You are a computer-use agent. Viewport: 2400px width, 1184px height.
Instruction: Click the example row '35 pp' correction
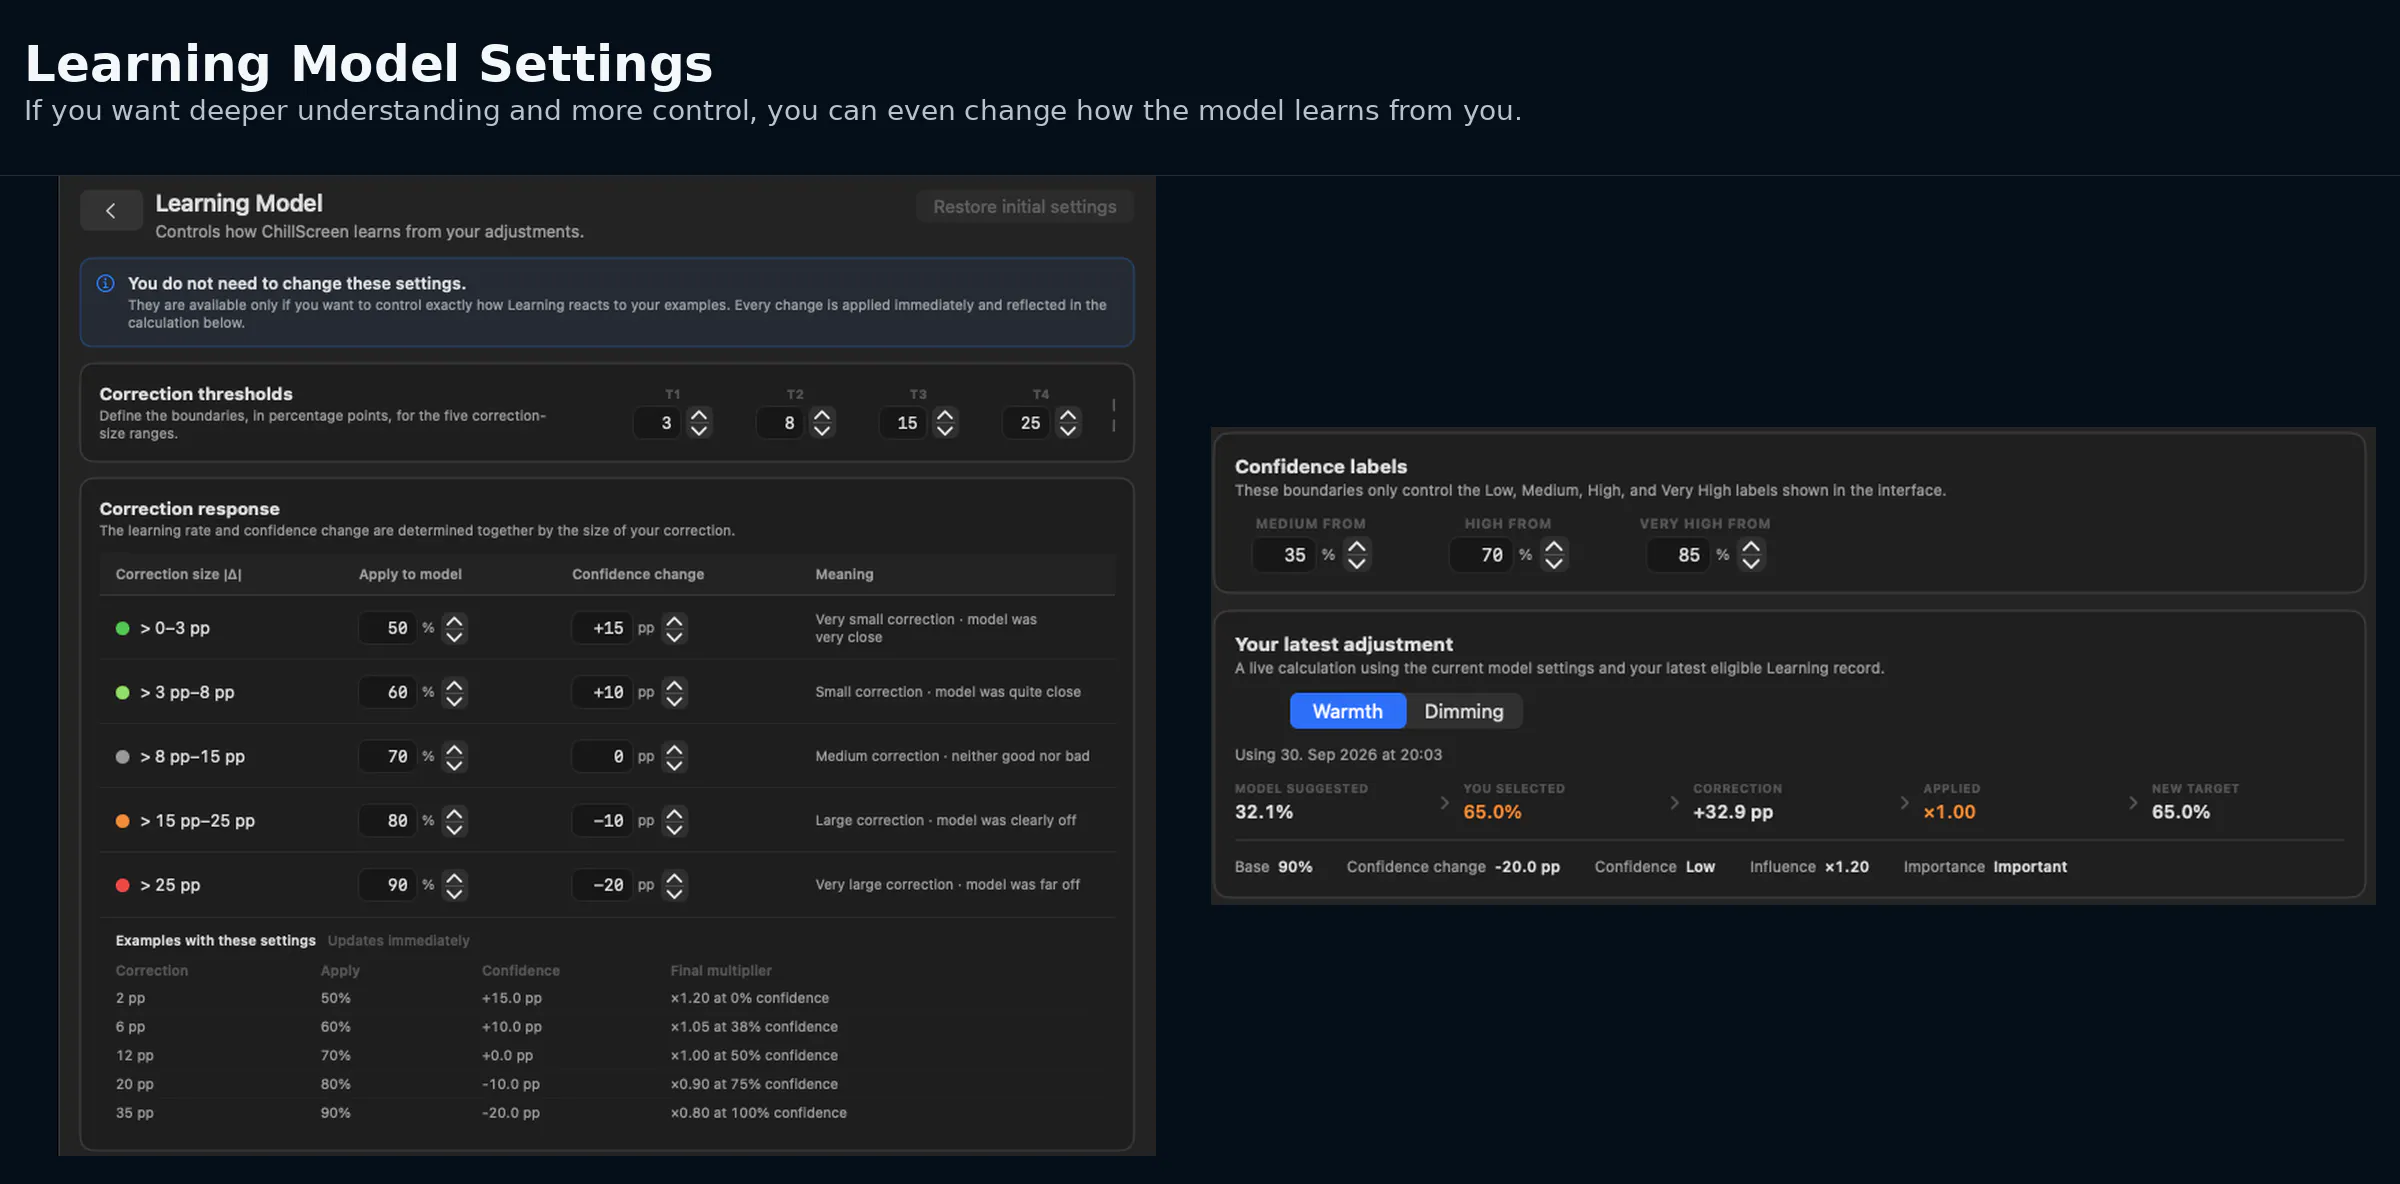pyautogui.click(x=135, y=1113)
